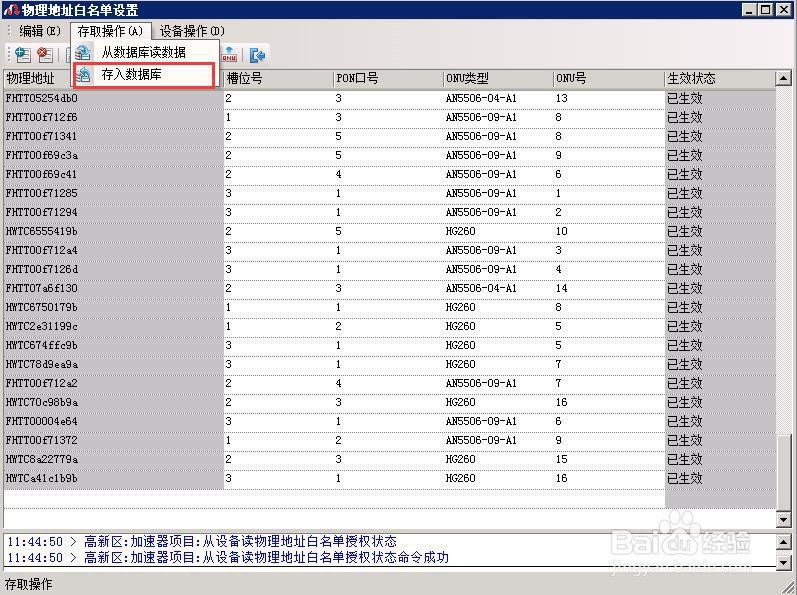Select address cell FHTT00f712f6
Screen dimensions: 797x595
(114, 117)
